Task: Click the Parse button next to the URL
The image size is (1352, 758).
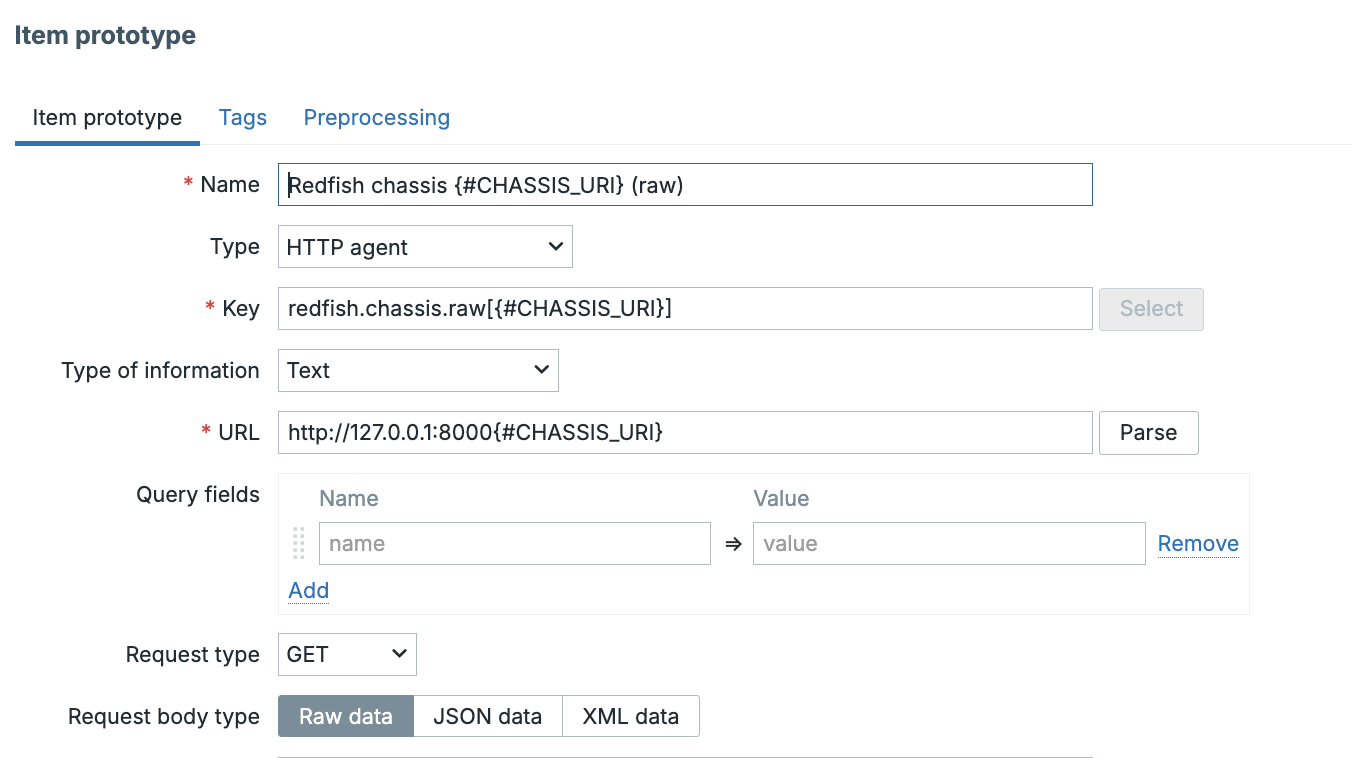Action: point(1148,432)
